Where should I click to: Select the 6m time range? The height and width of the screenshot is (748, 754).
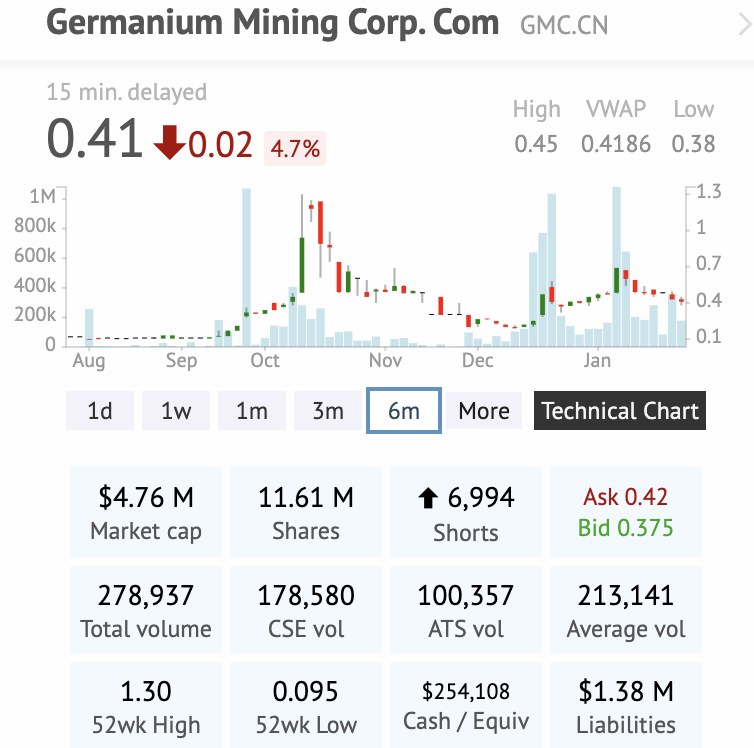click(x=404, y=411)
